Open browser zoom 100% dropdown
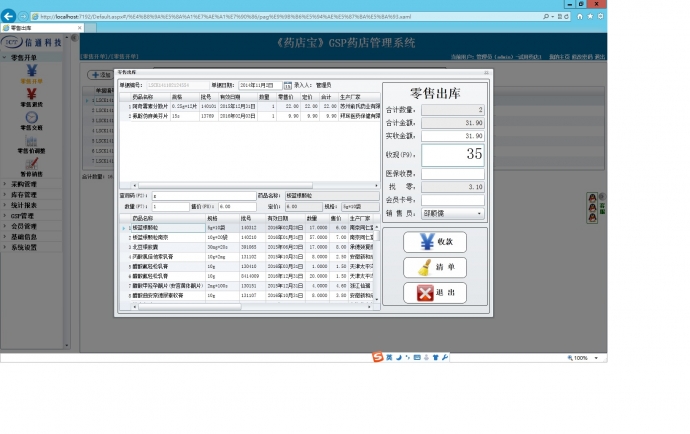Viewport: 690px width, 434px height. pos(596,358)
